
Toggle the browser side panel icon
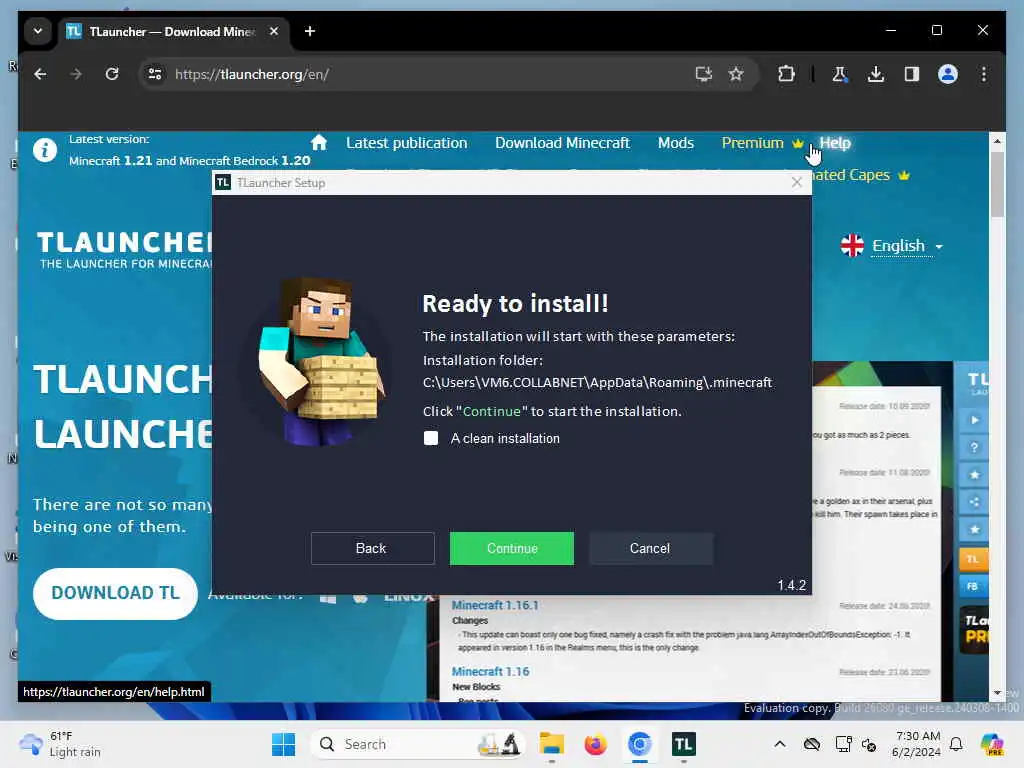pyautogui.click(x=912, y=74)
